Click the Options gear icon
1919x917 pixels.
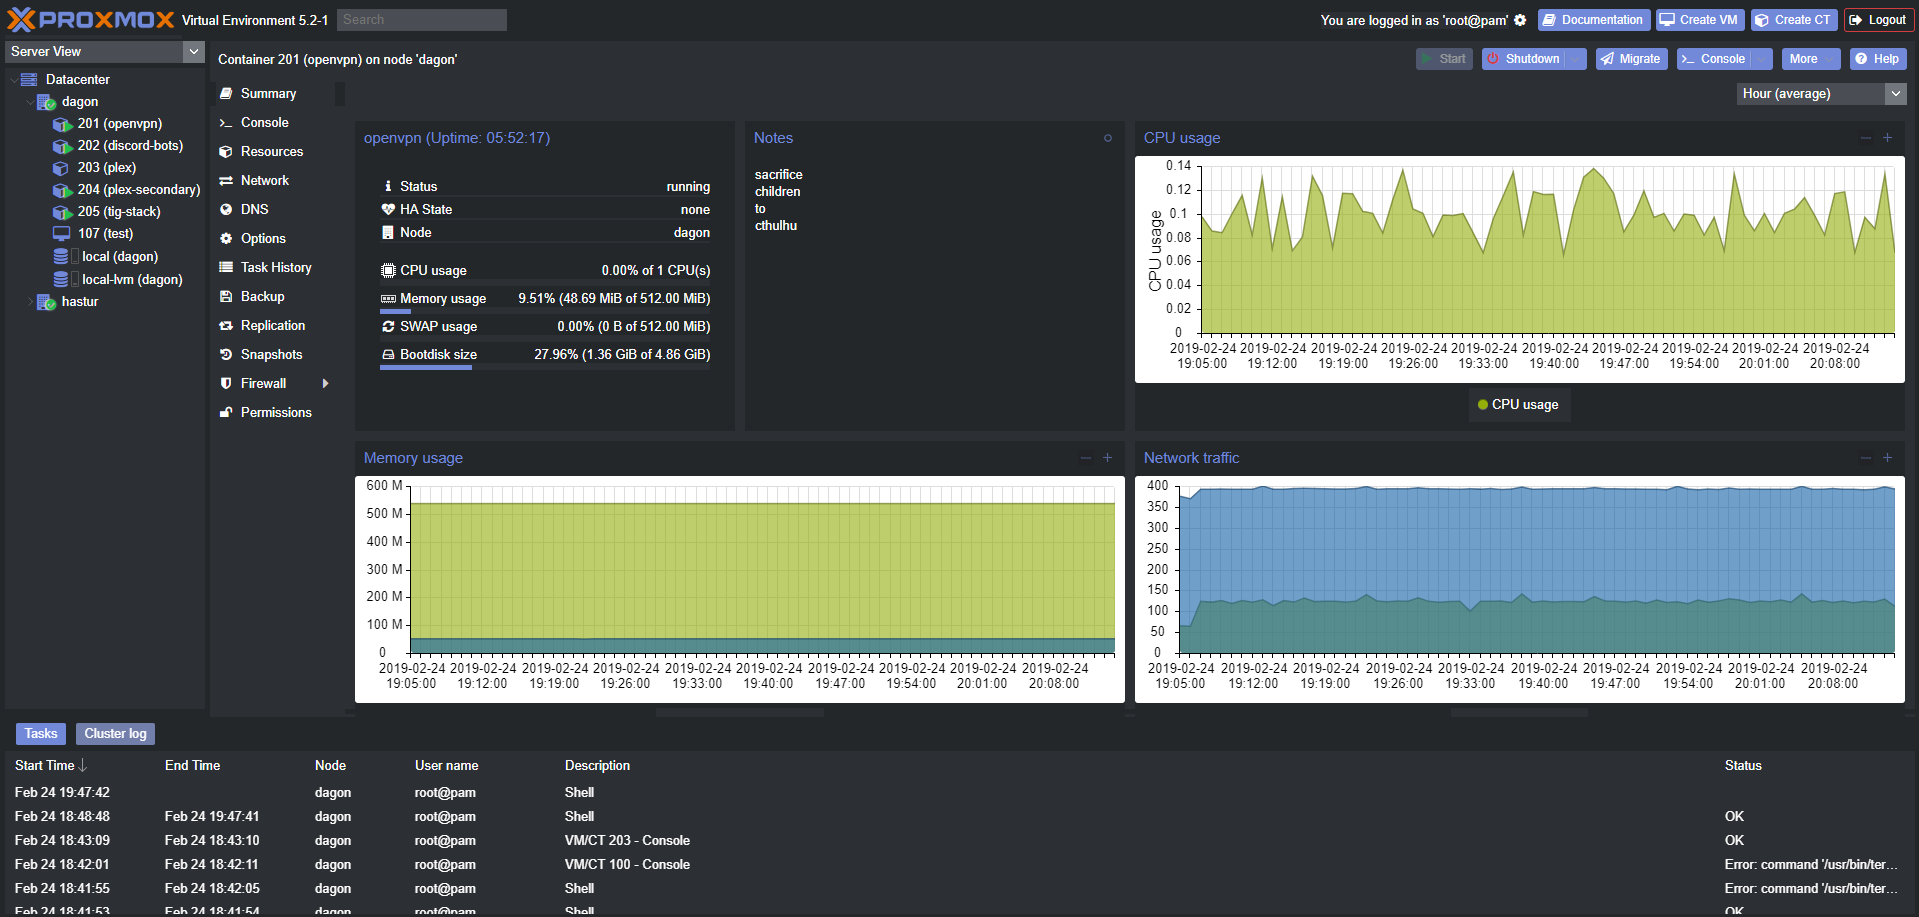click(226, 239)
